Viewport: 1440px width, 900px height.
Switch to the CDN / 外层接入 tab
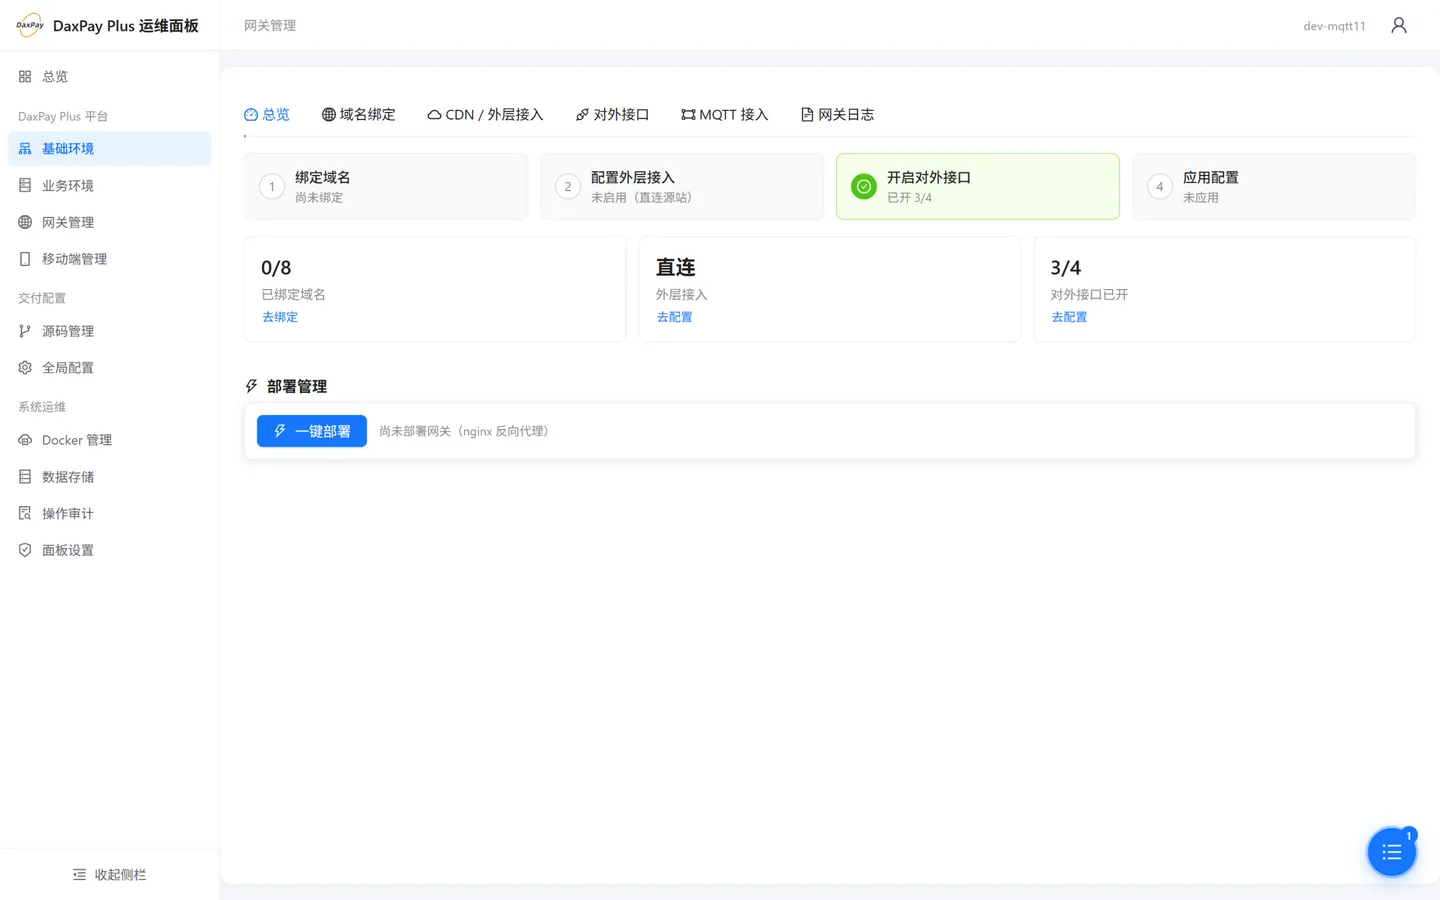[485, 115]
